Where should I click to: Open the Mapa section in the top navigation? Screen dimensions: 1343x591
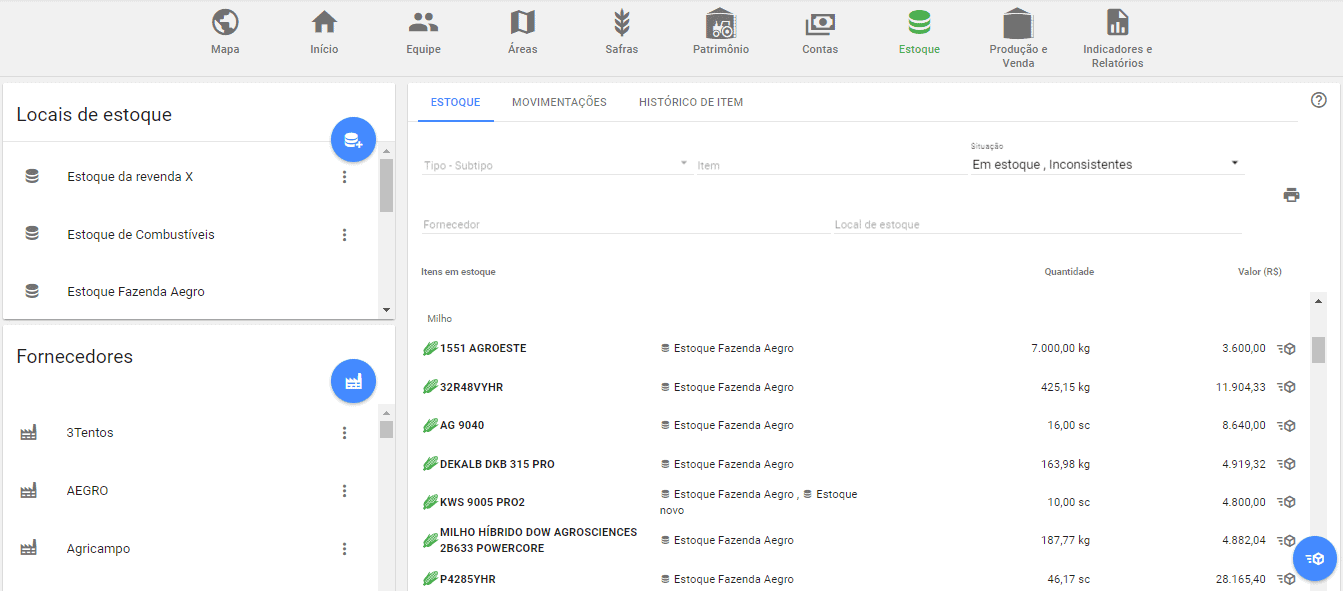[224, 31]
